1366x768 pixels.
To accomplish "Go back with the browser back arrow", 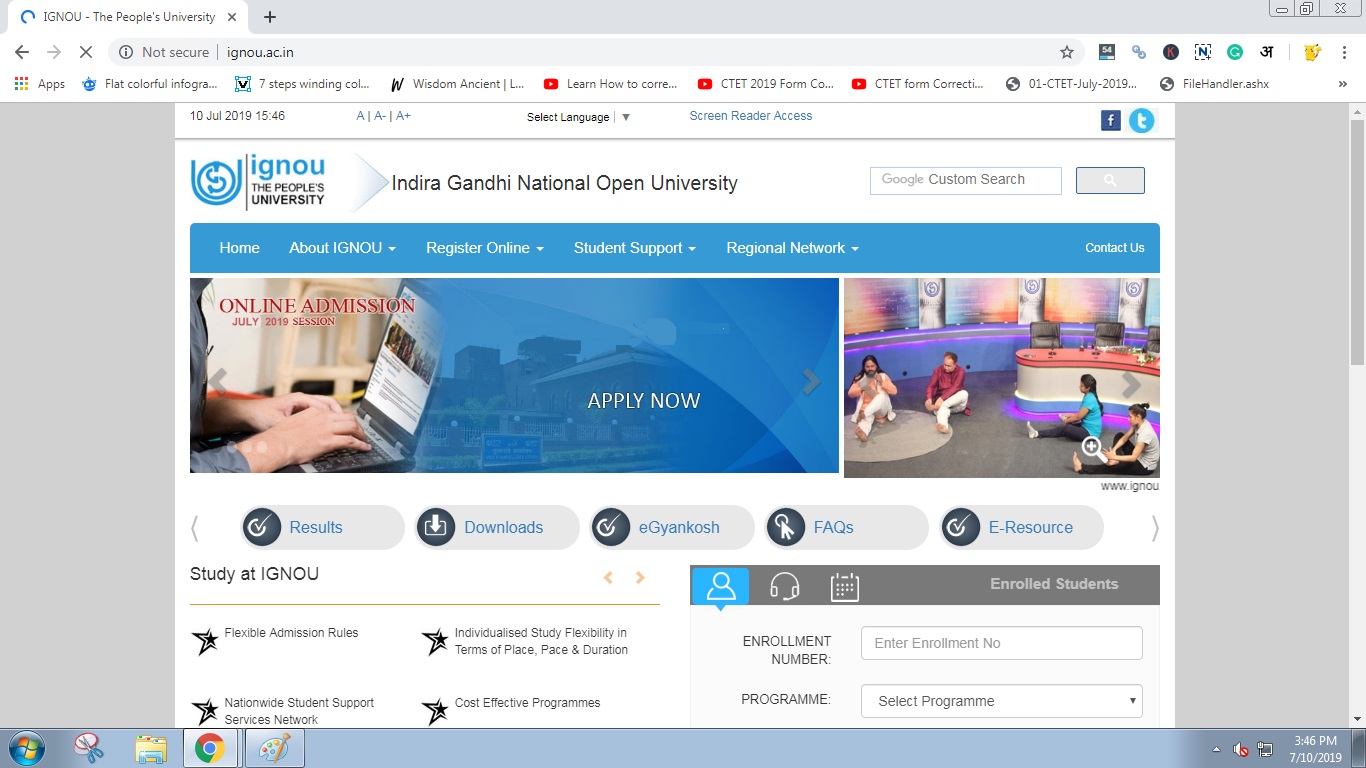I will 22,52.
